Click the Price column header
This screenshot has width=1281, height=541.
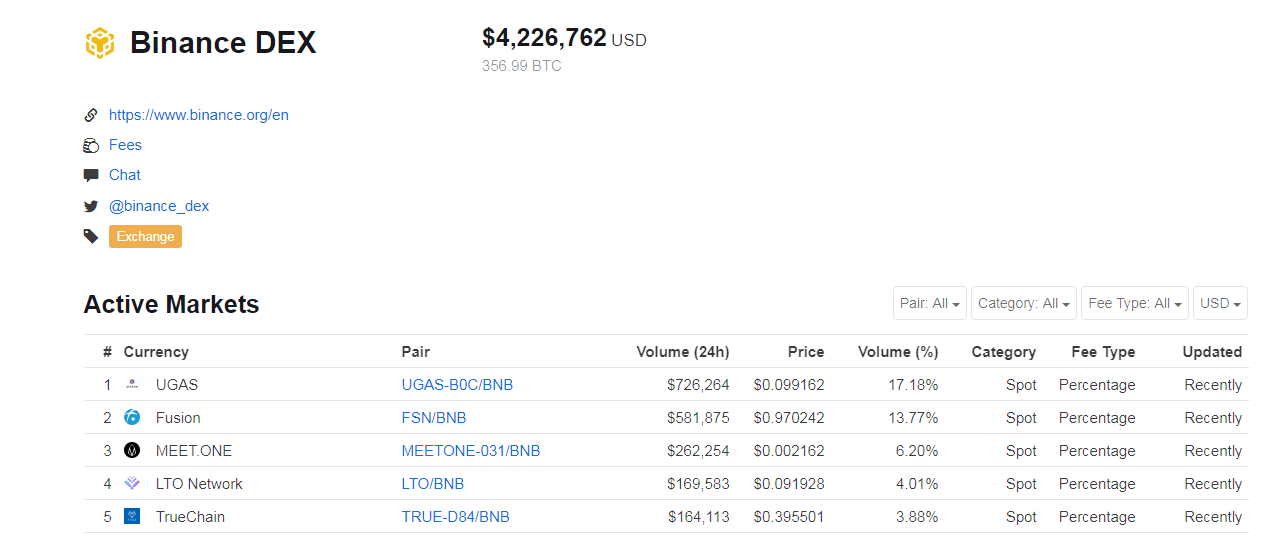coord(806,352)
